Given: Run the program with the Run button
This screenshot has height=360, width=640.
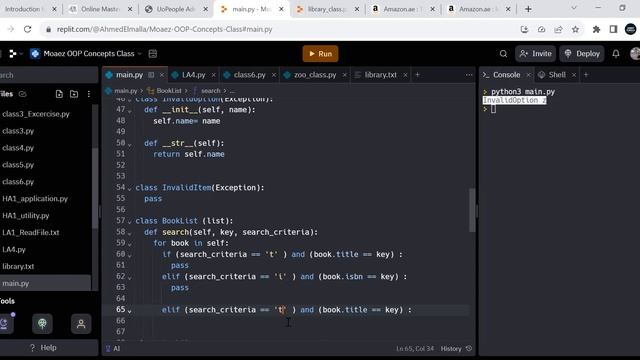Looking at the screenshot, I should (320, 54).
